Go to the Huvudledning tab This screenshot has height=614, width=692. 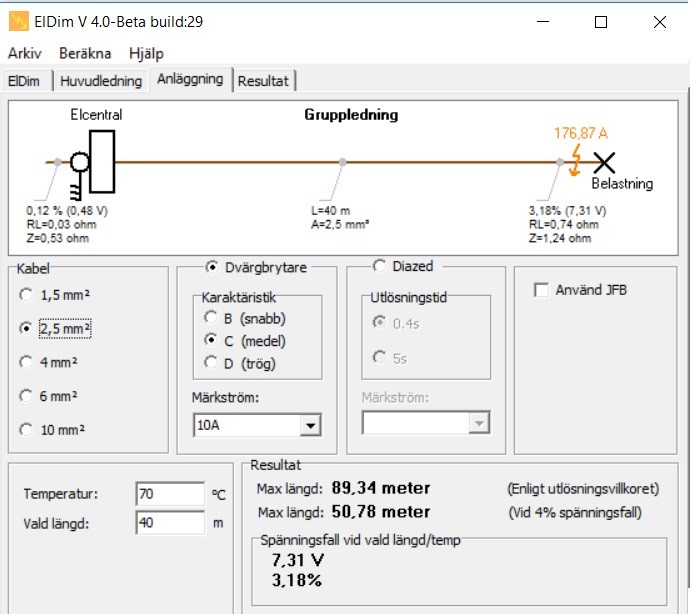click(98, 81)
